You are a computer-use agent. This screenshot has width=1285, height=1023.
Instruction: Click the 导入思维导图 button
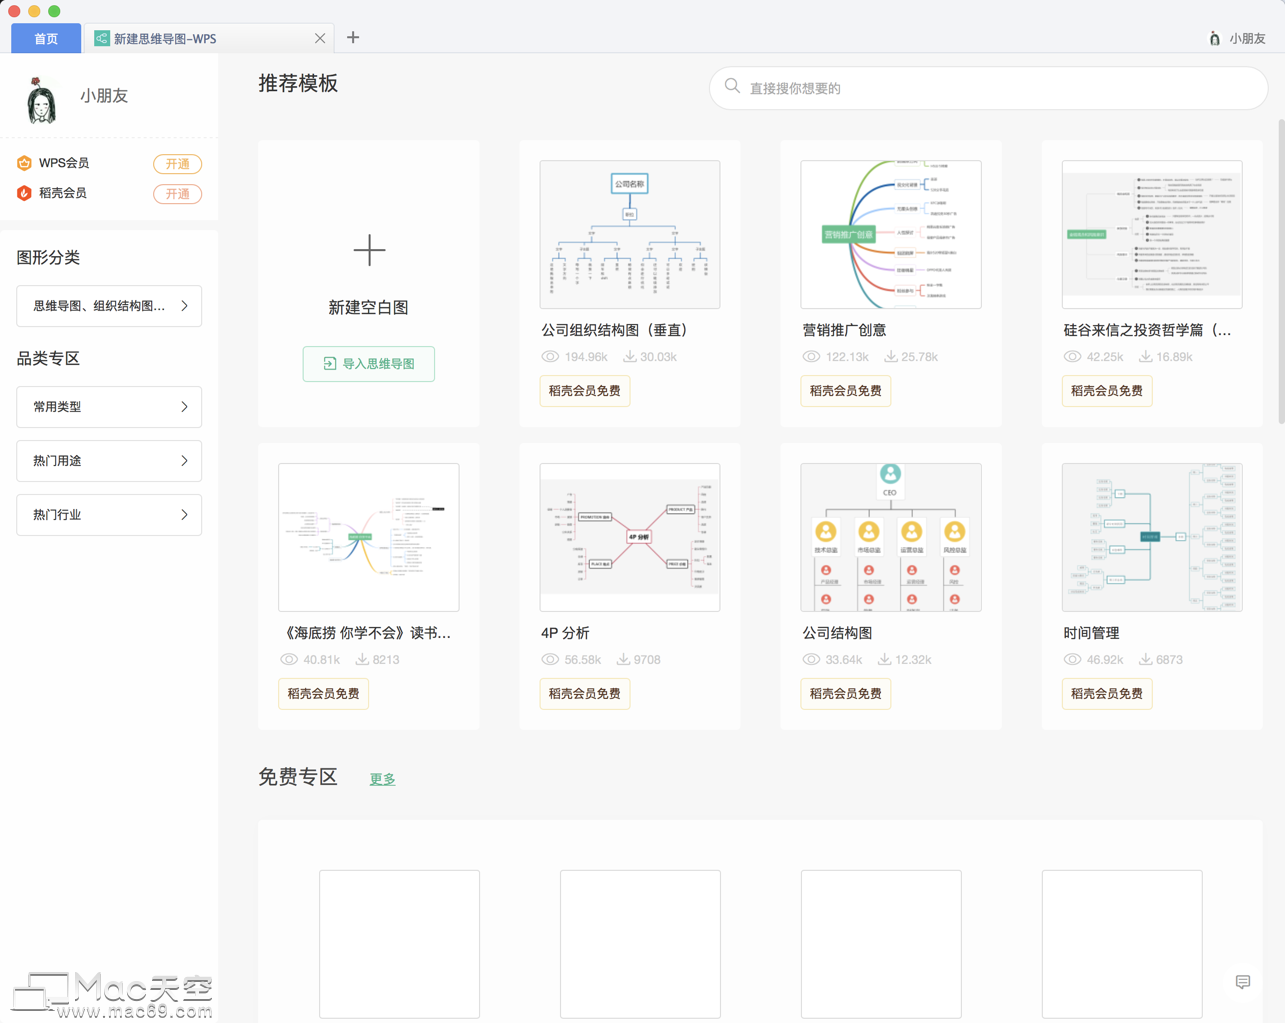click(x=368, y=364)
